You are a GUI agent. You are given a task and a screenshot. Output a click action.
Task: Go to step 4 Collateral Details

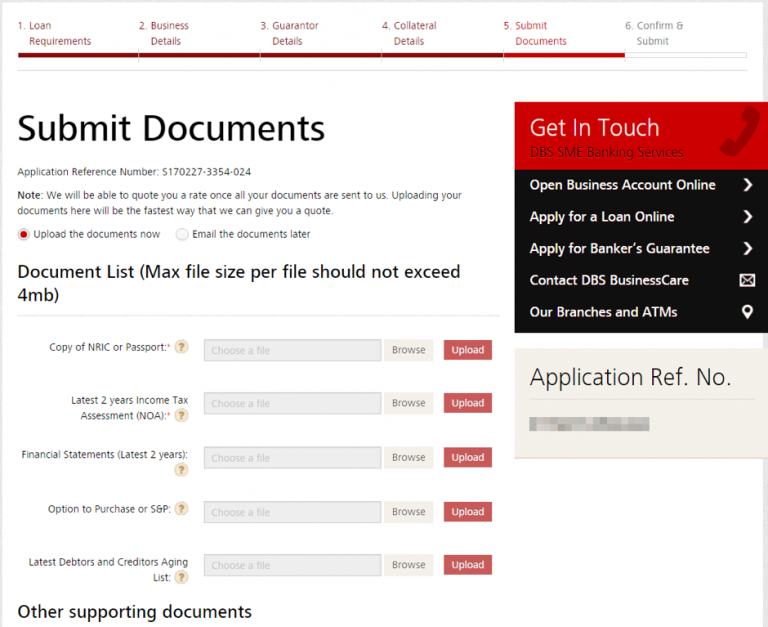click(x=409, y=33)
